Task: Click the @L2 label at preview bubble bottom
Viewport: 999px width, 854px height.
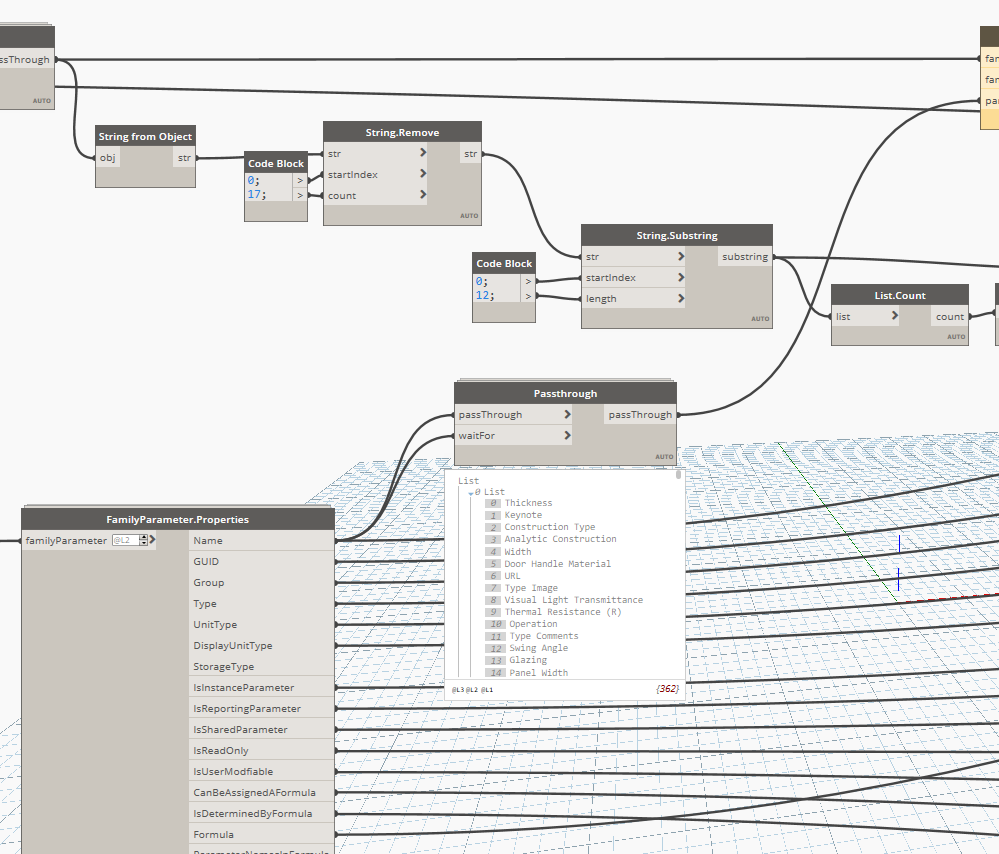Action: tap(472, 688)
